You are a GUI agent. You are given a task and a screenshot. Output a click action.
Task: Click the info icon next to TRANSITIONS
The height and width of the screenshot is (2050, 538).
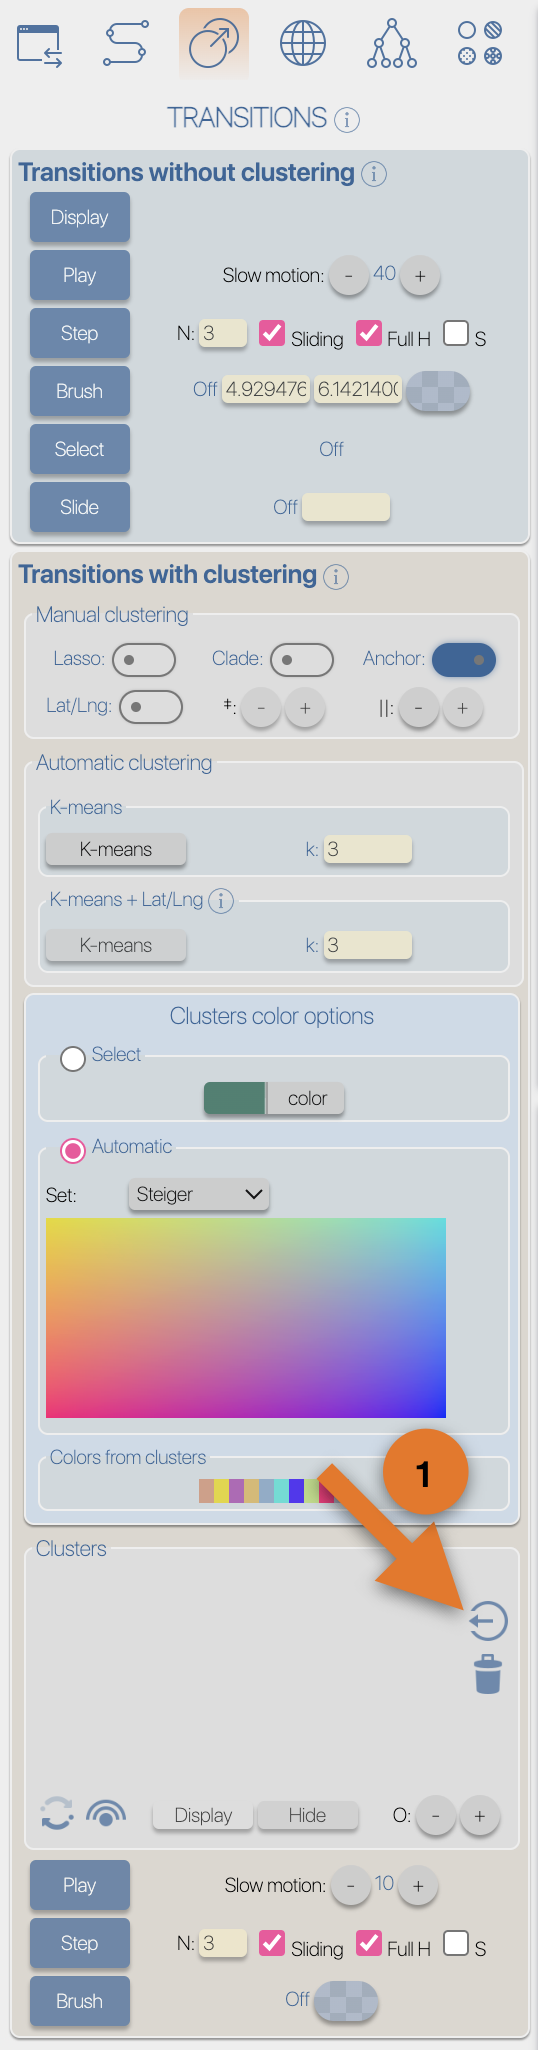[x=347, y=120]
